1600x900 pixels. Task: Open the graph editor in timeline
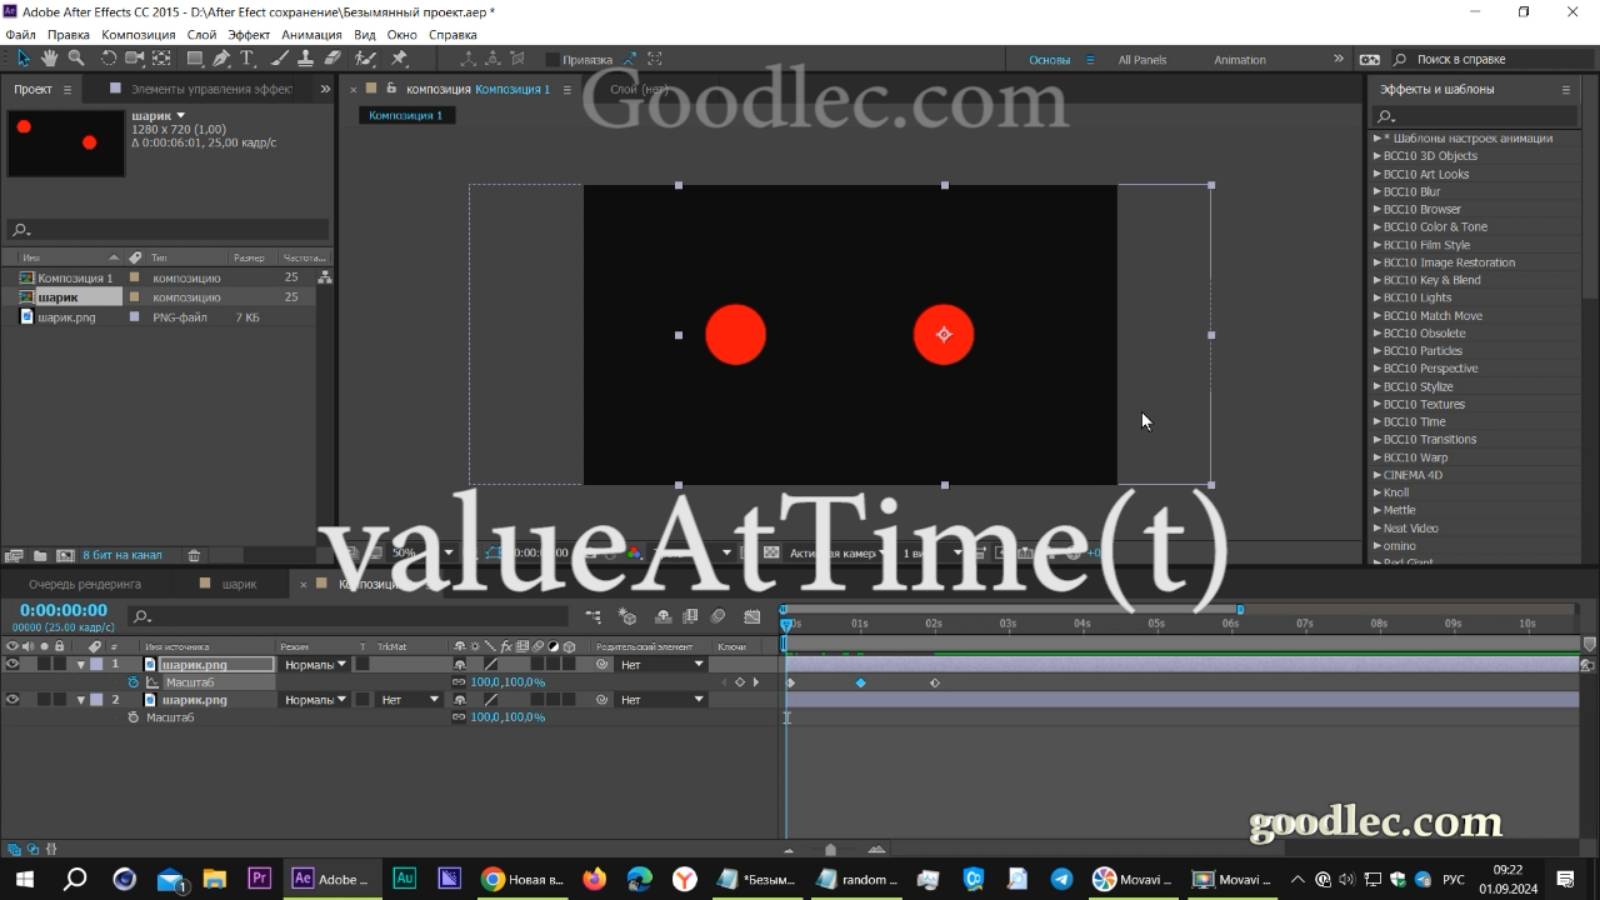pos(752,617)
